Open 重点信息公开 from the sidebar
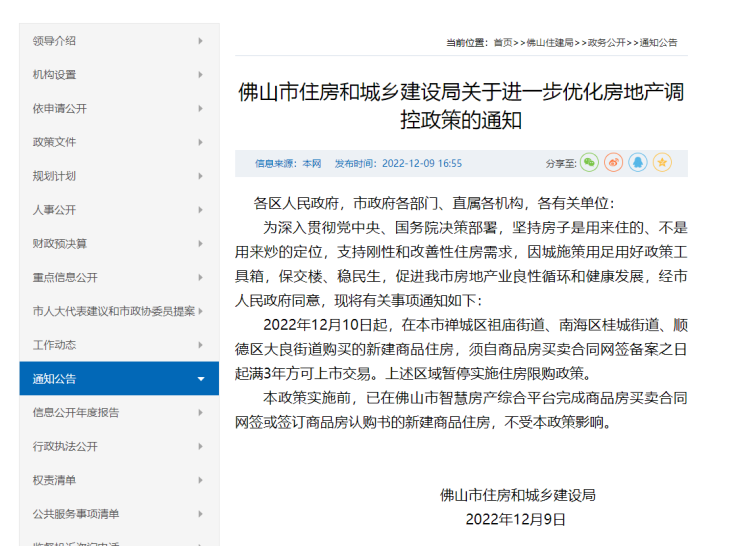Image resolution: width=740 pixels, height=546 pixels. (x=65, y=277)
